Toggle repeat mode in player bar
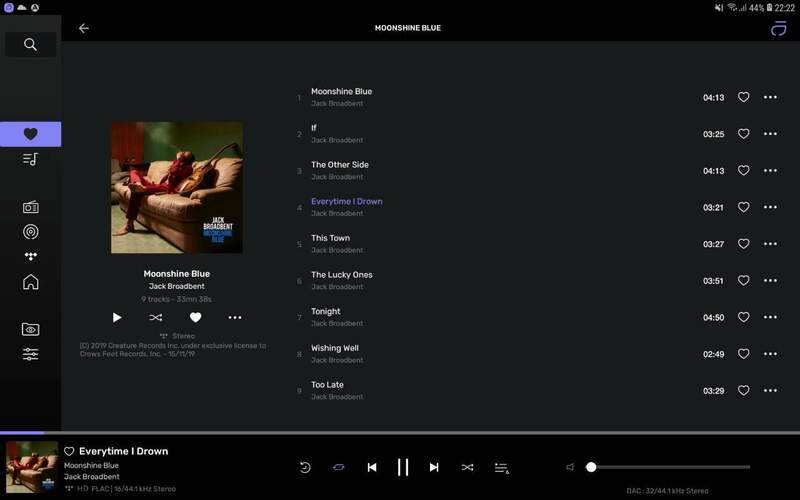Image resolution: width=800 pixels, height=500 pixels. (x=339, y=467)
